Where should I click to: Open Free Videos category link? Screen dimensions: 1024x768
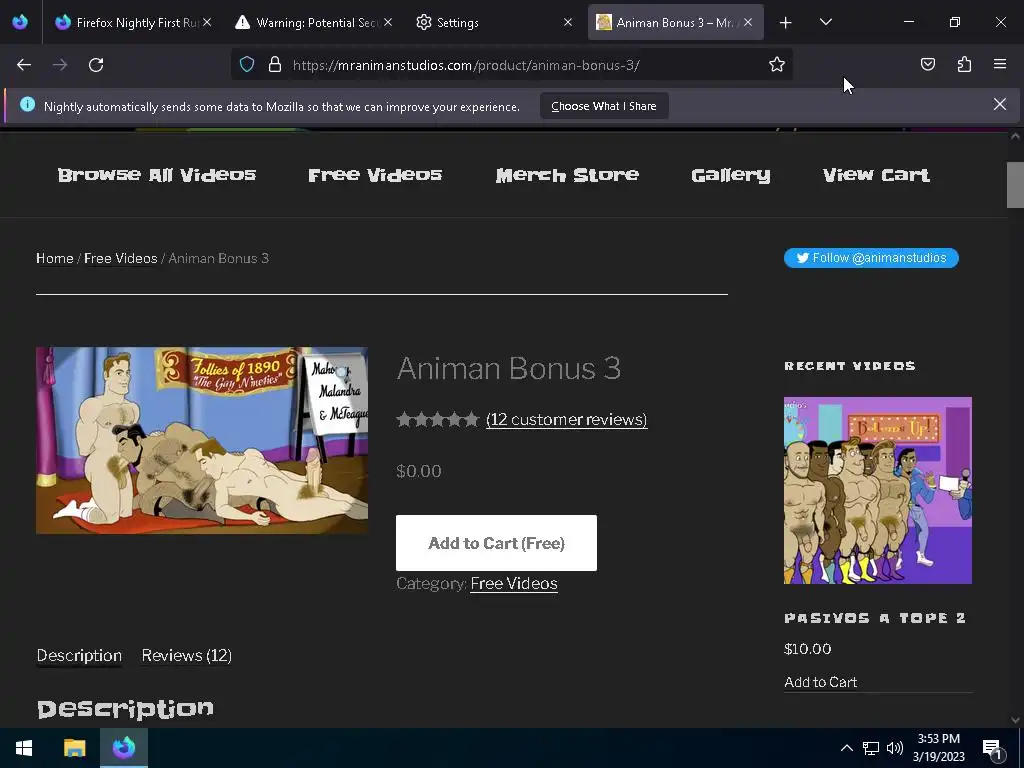(514, 583)
